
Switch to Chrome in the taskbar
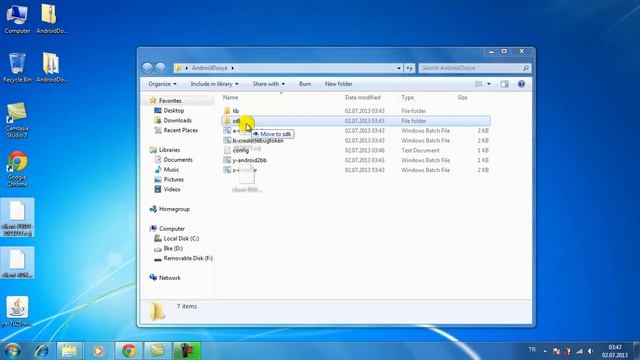click(129, 351)
